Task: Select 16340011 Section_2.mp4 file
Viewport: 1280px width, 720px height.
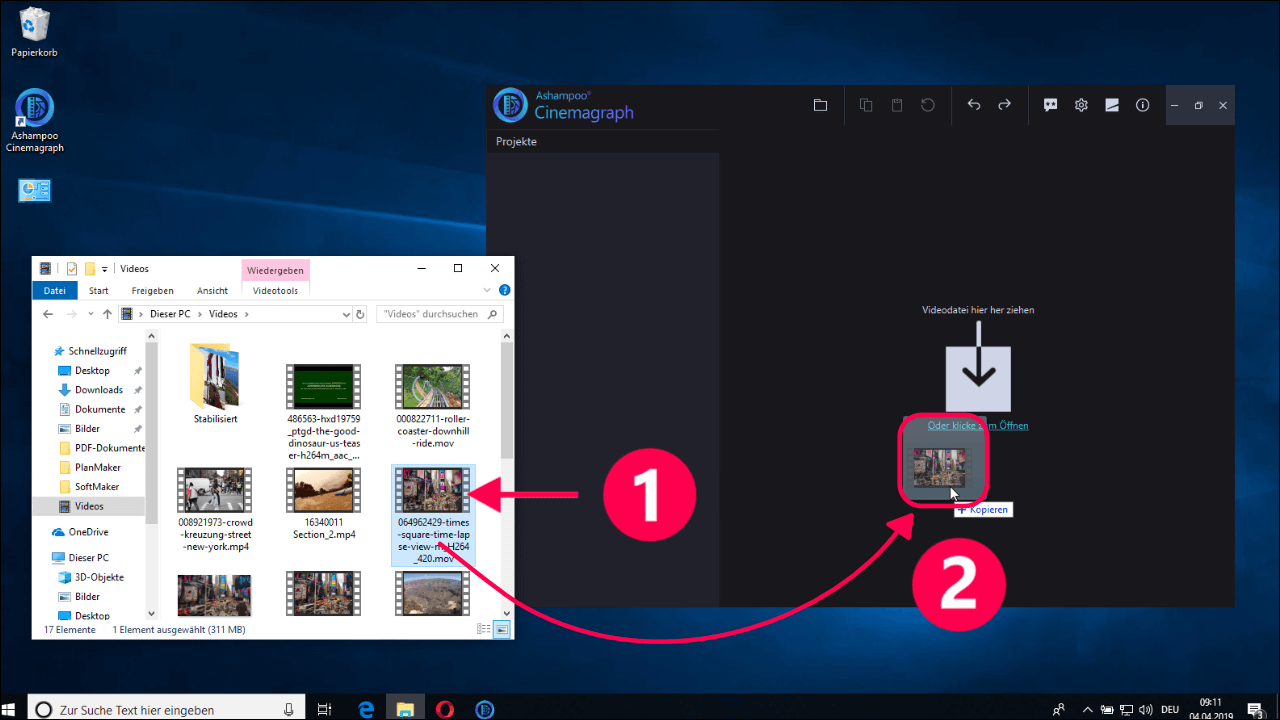Action: tap(323, 504)
